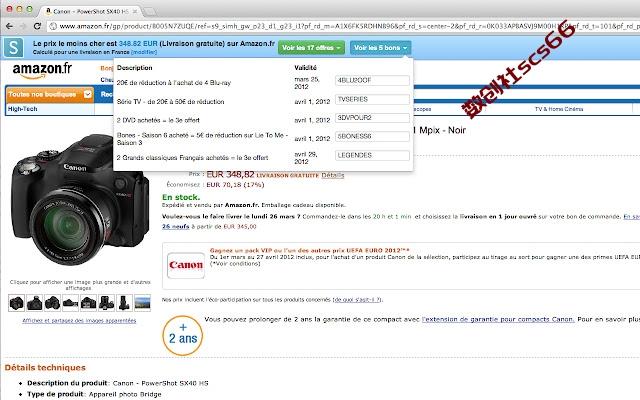Select the 3DVPOUR2 coupon code field

[x=372, y=118]
